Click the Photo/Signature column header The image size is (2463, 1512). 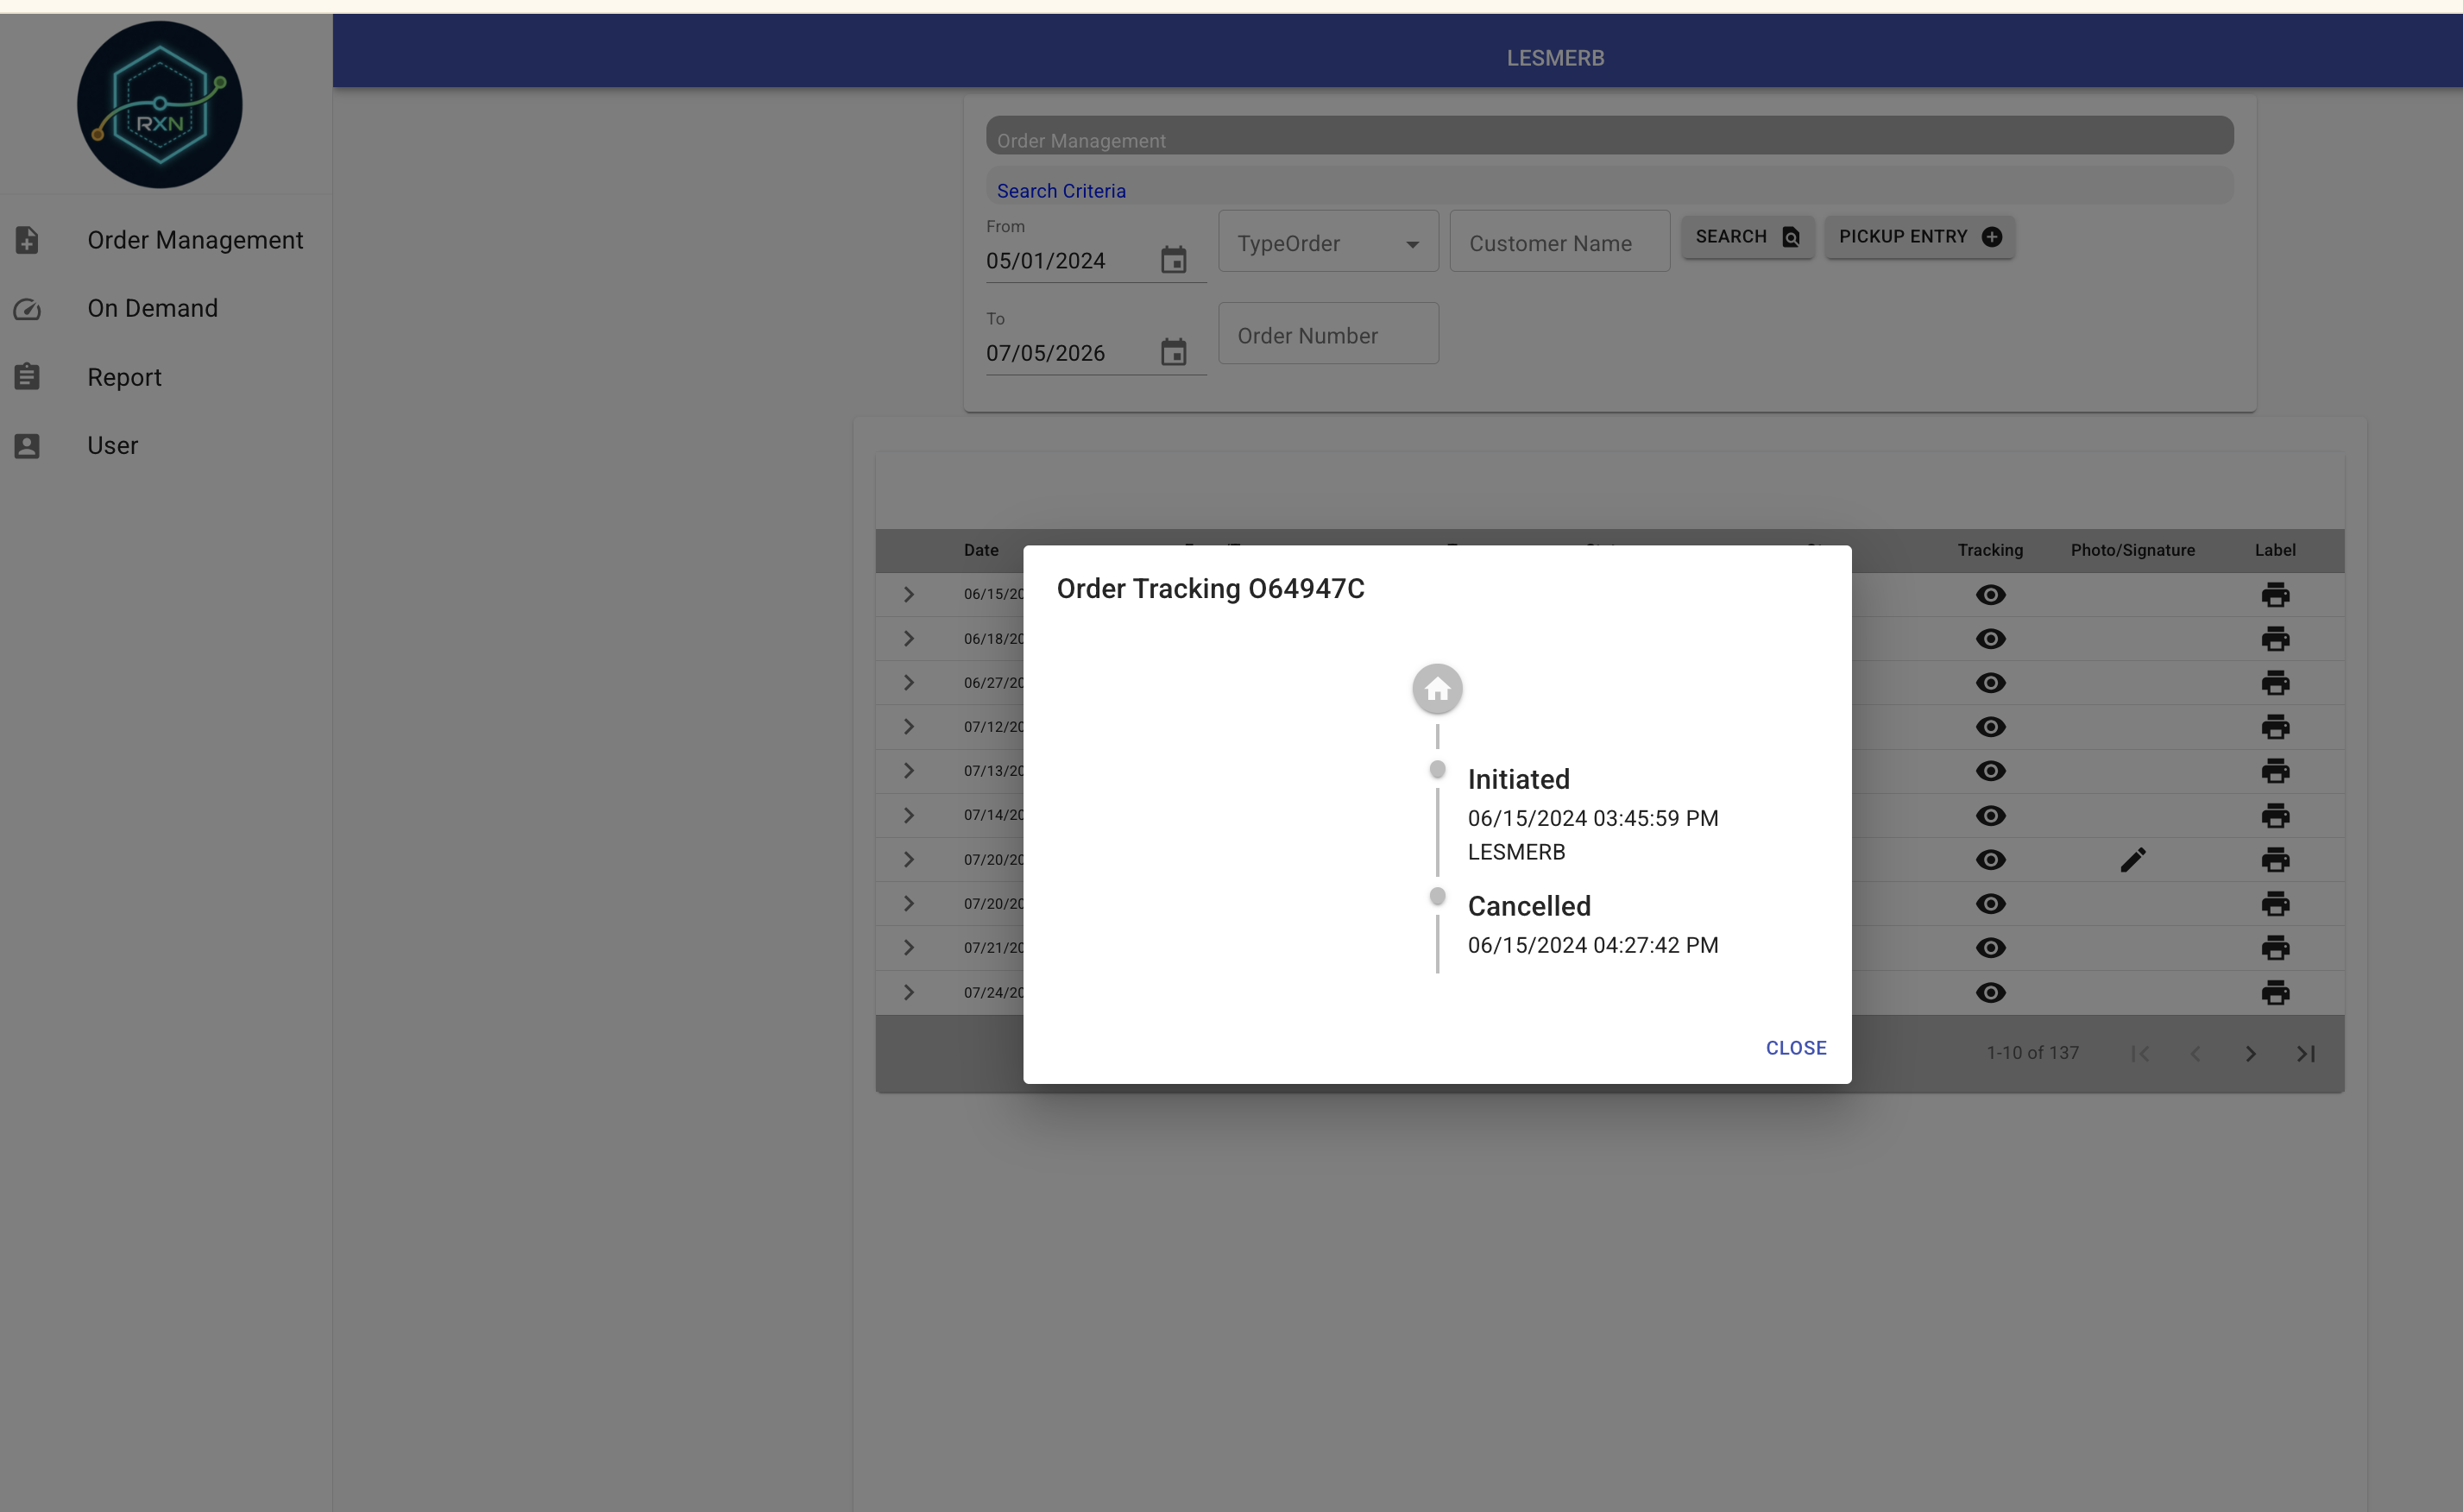[x=2132, y=550]
